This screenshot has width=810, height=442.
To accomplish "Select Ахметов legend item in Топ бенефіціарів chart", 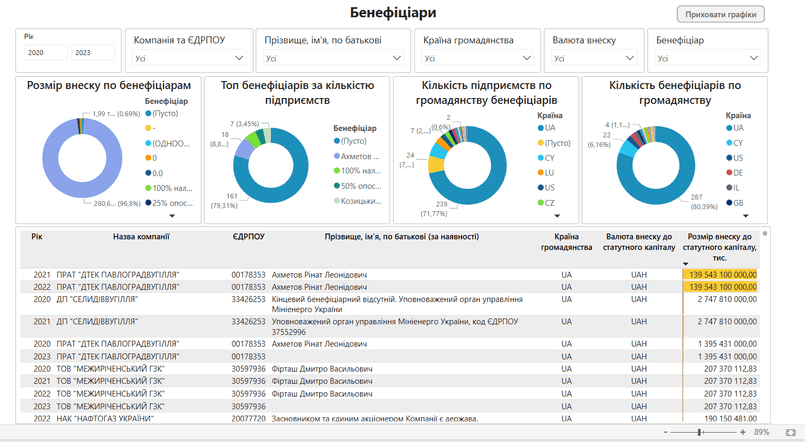I will click(358, 157).
